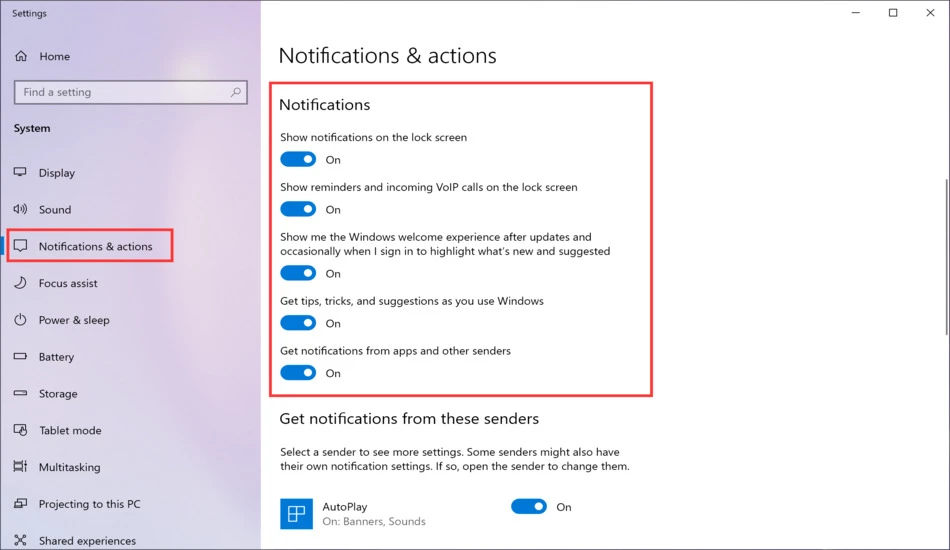Viewport: 950px width, 550px height.
Task: Click the Notifications & actions speech bubble icon
Action: [21, 246]
